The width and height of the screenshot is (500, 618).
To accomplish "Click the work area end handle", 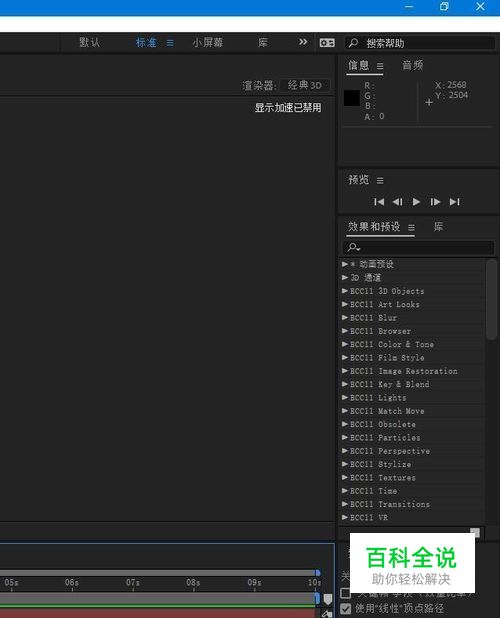I will (x=318, y=598).
